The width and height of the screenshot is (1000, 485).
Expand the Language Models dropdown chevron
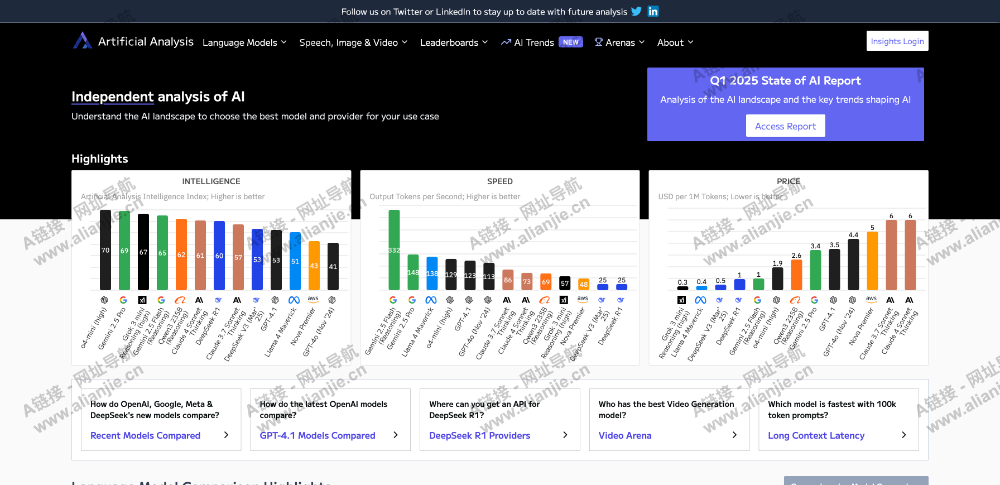[x=284, y=43]
